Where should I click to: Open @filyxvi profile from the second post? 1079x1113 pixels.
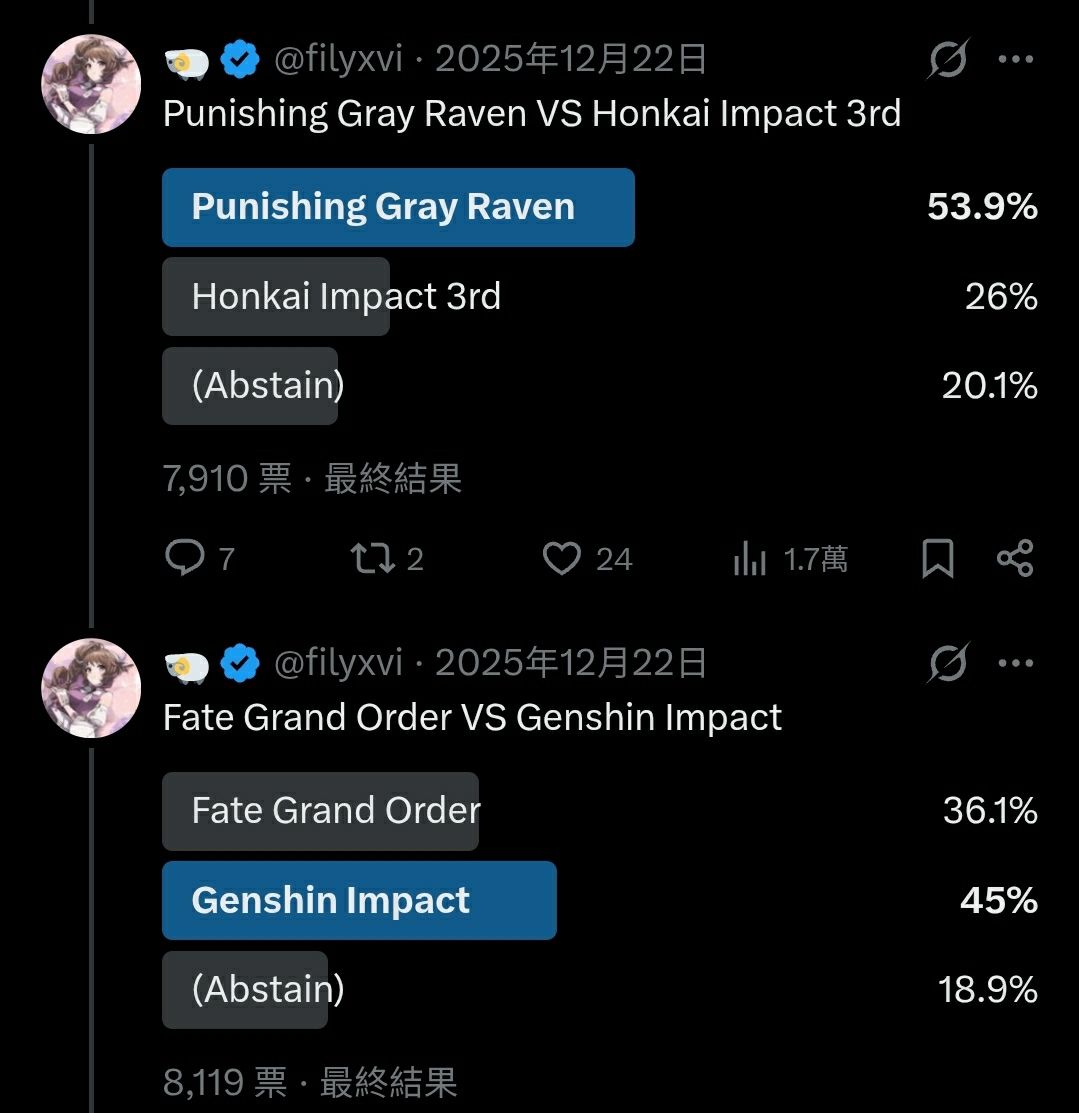click(339, 663)
